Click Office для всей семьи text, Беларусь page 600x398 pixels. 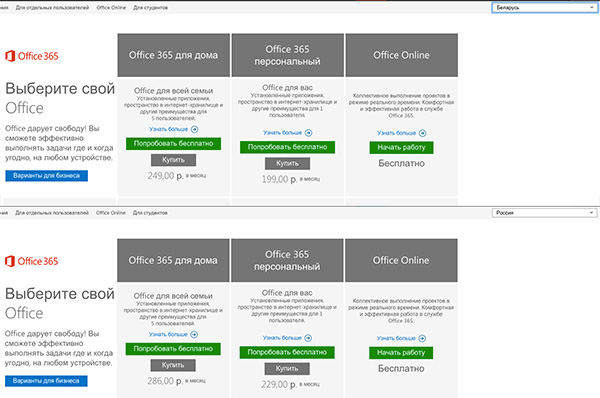pyautogui.click(x=173, y=91)
